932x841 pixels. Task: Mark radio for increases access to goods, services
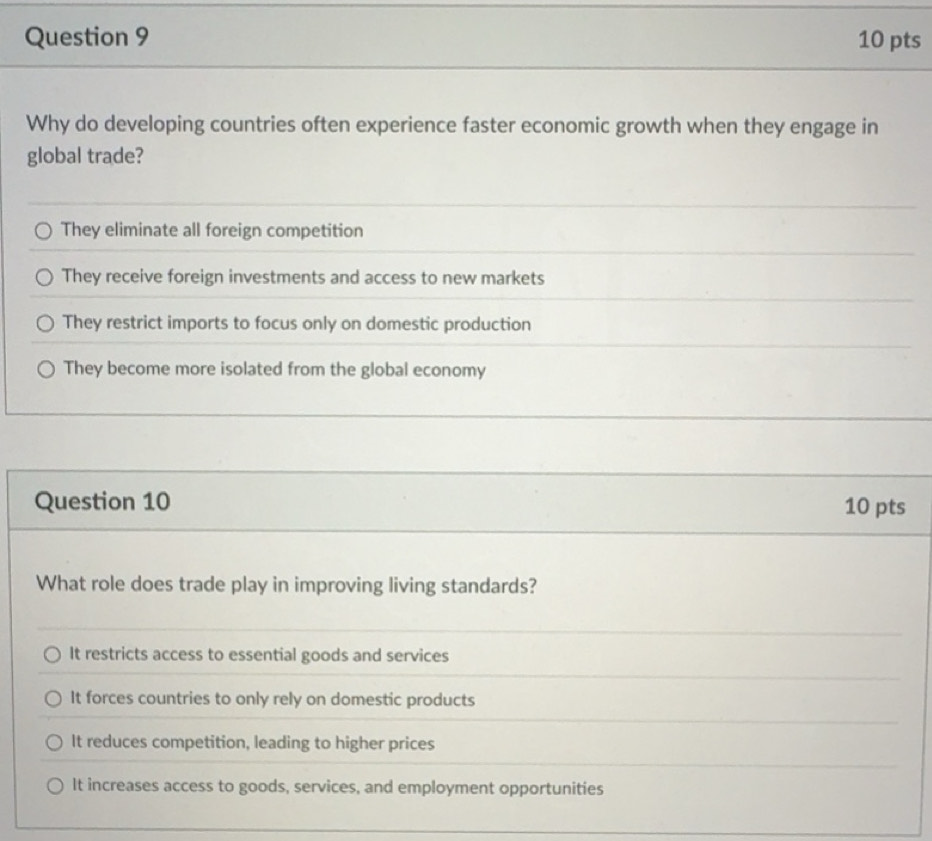(55, 788)
